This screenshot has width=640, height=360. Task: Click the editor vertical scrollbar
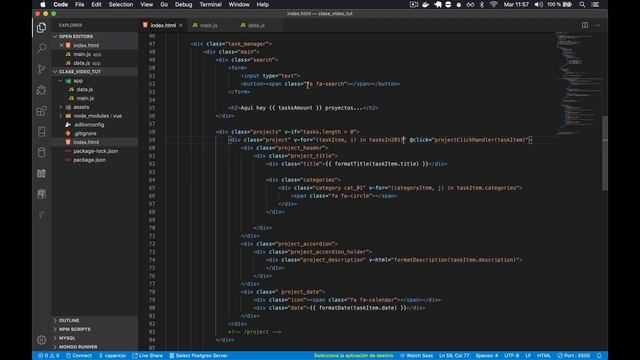pos(605,153)
